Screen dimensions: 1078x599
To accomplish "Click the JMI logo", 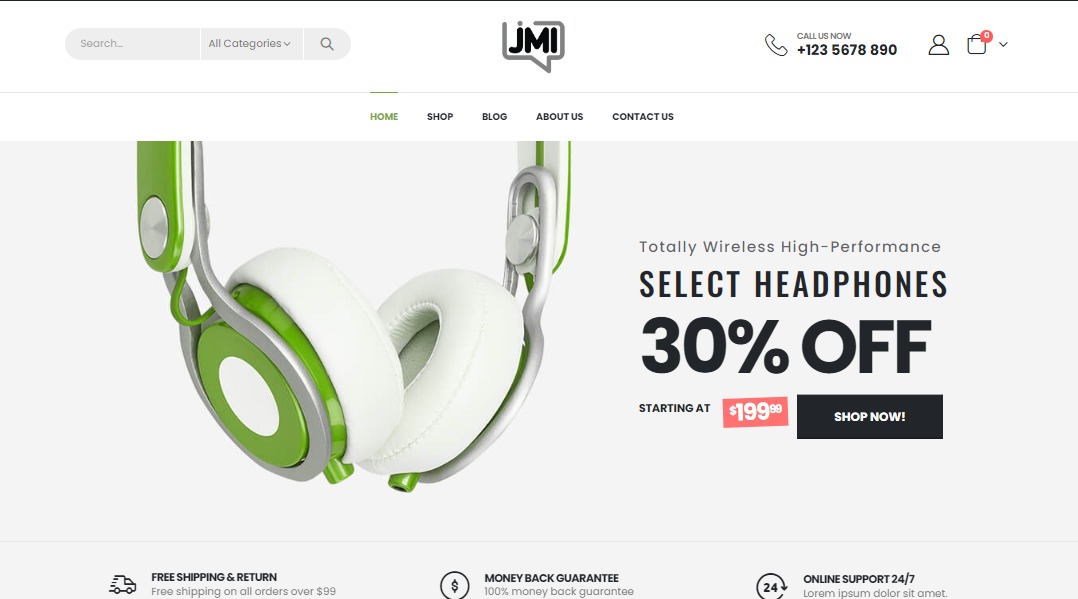I will [x=534, y=46].
